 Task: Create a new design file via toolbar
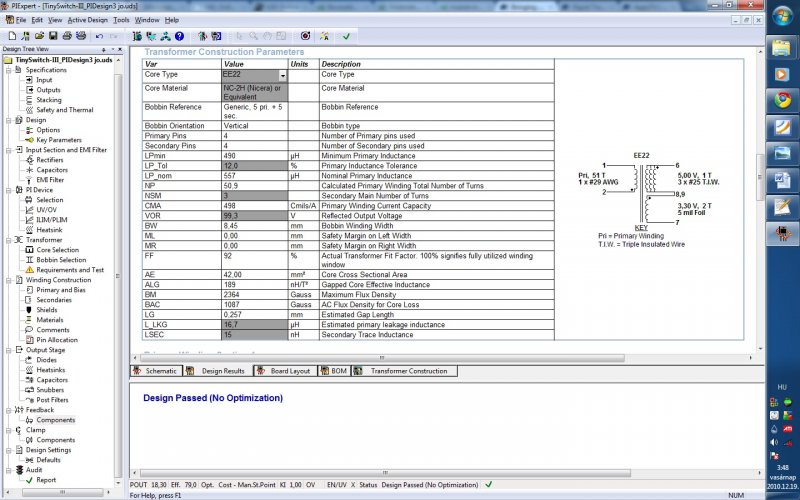[12, 36]
